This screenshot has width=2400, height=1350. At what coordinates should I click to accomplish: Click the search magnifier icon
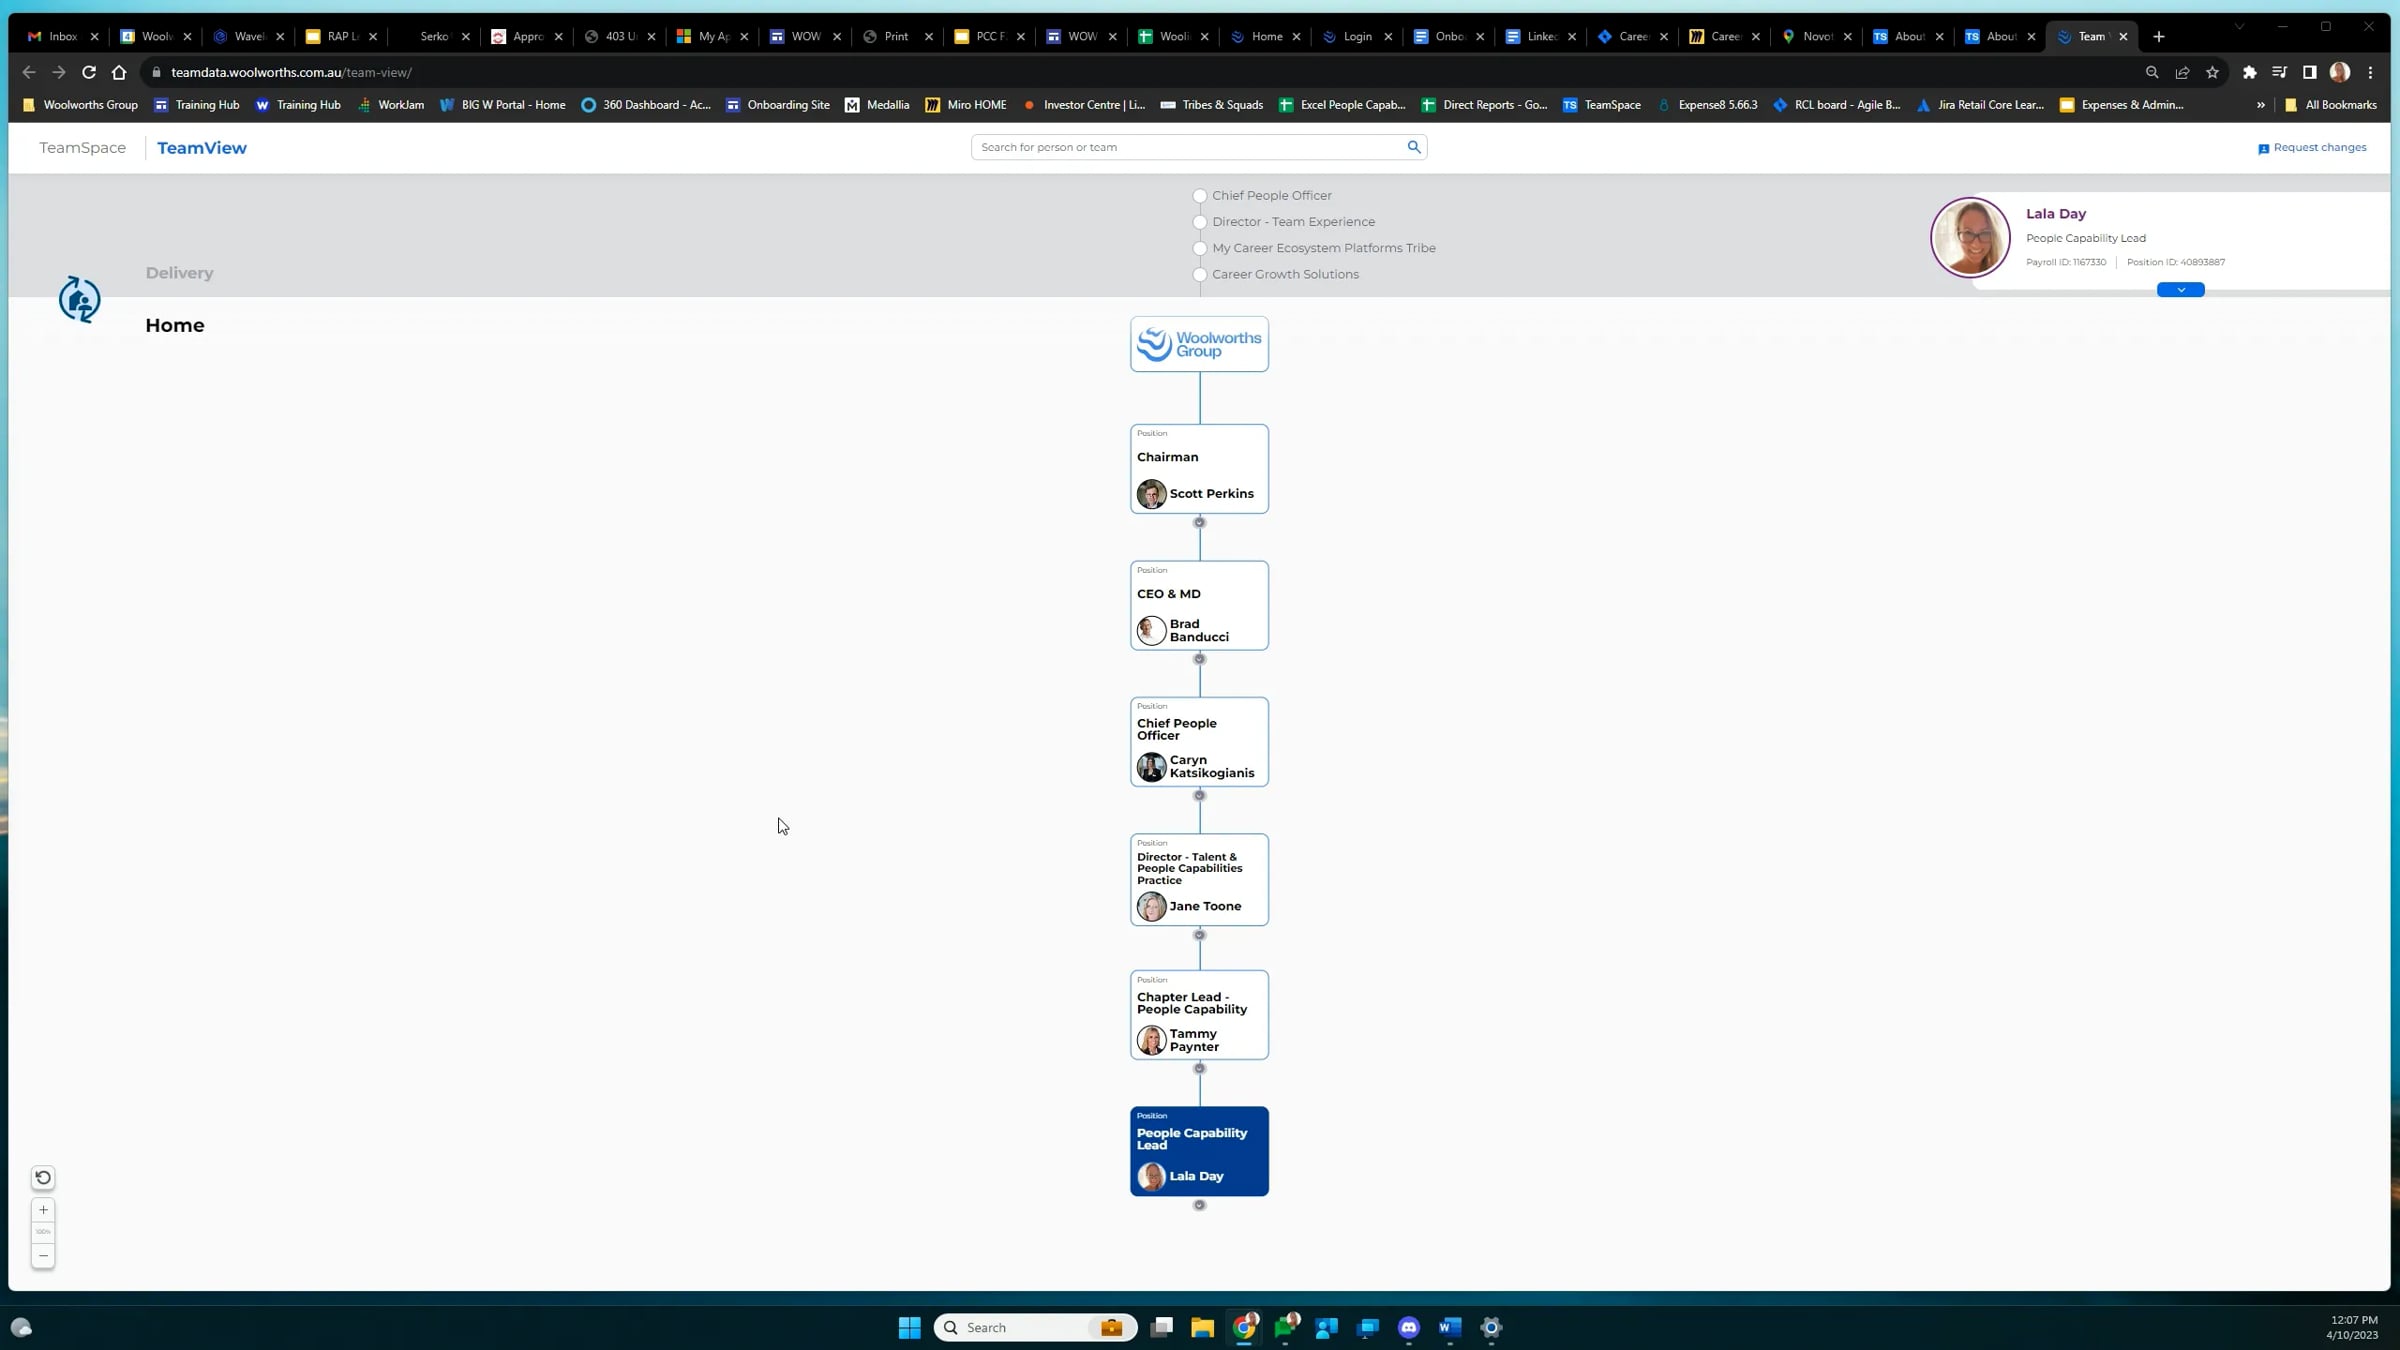coord(1413,147)
